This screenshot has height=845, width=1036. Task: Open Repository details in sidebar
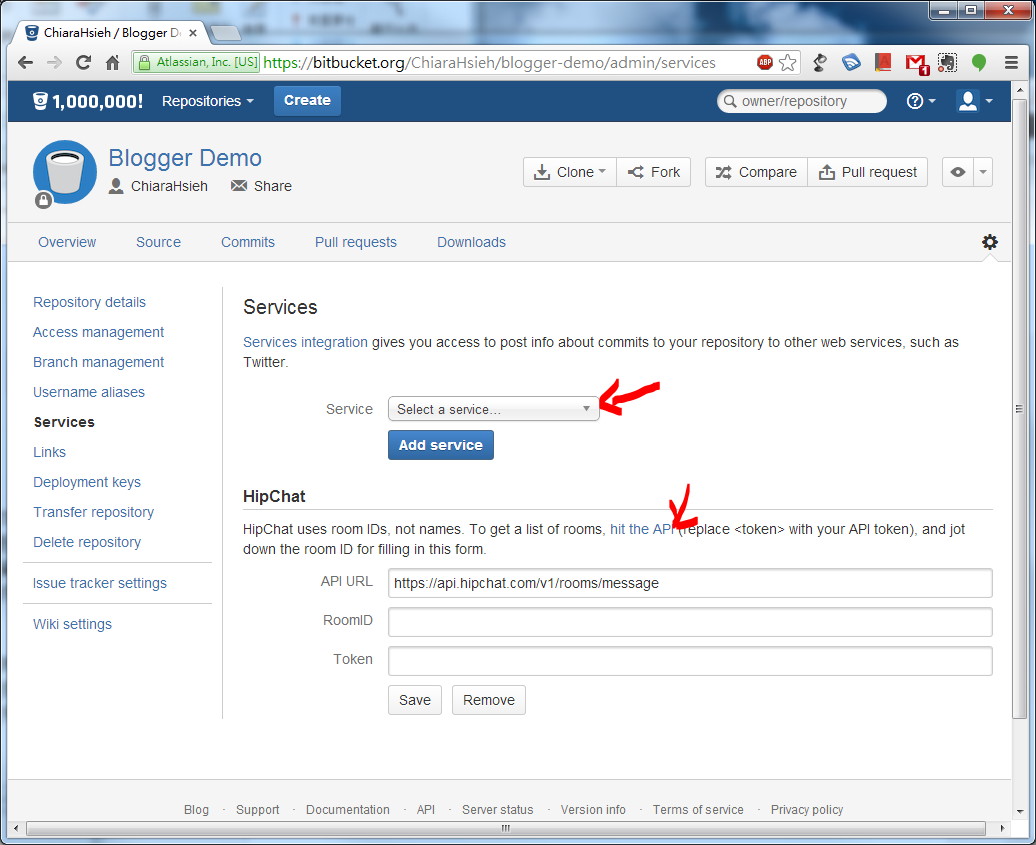[x=89, y=302]
